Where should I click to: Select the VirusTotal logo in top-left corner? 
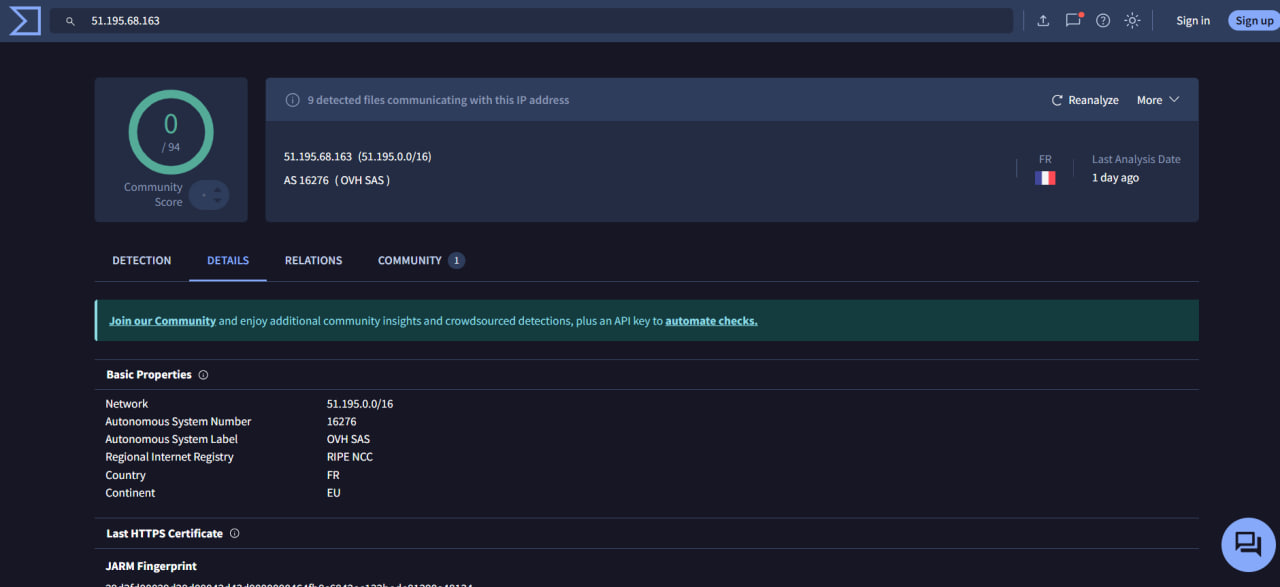(x=24, y=20)
